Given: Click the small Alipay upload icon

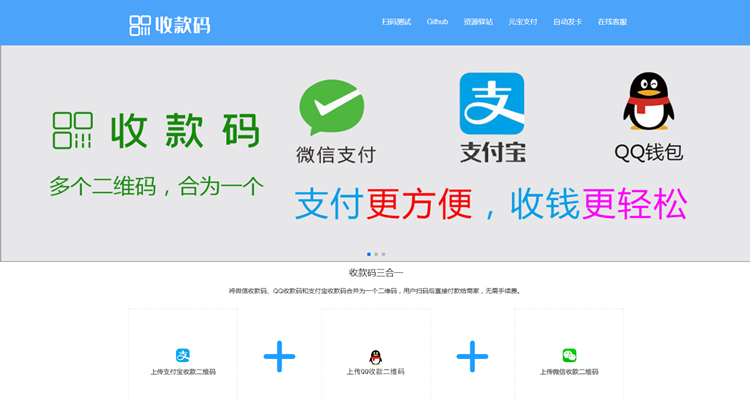Looking at the screenshot, I should (x=183, y=355).
